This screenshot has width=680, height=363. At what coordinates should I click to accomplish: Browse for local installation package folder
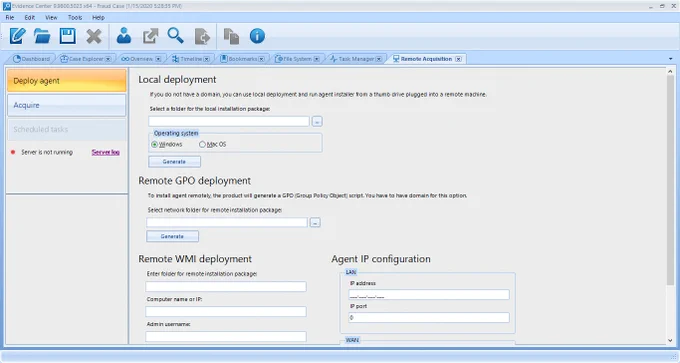[317, 121]
